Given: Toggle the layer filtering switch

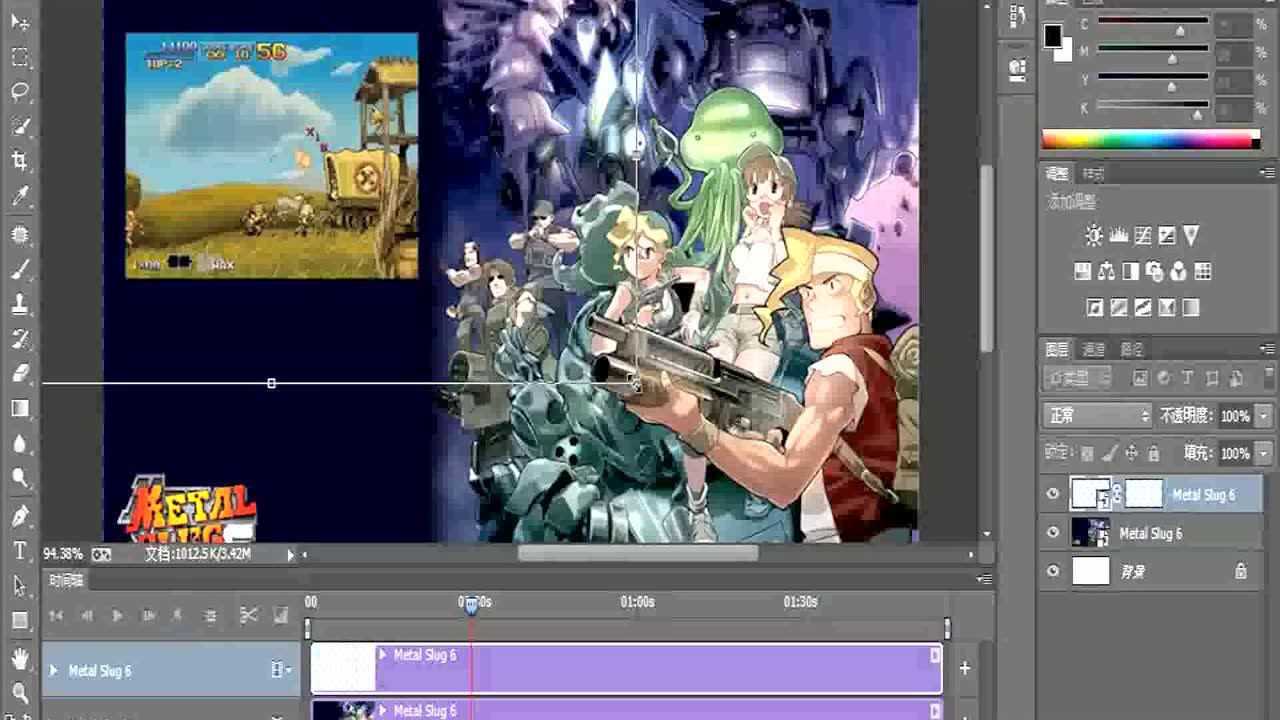Looking at the screenshot, I should click(x=1268, y=378).
